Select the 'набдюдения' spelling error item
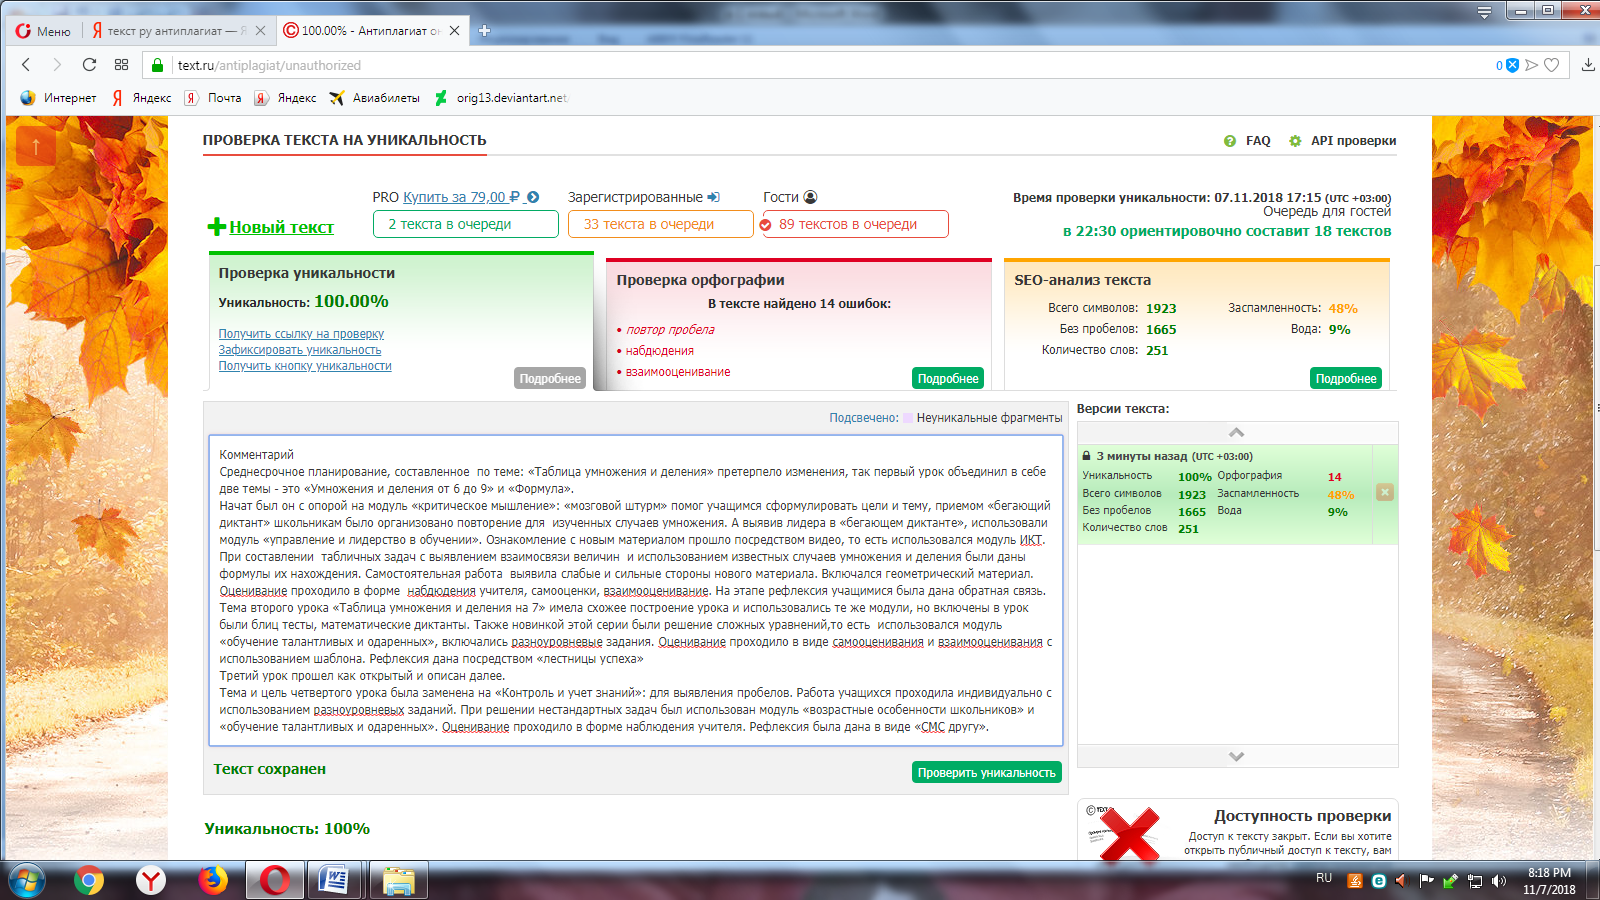1600x900 pixels. point(660,351)
